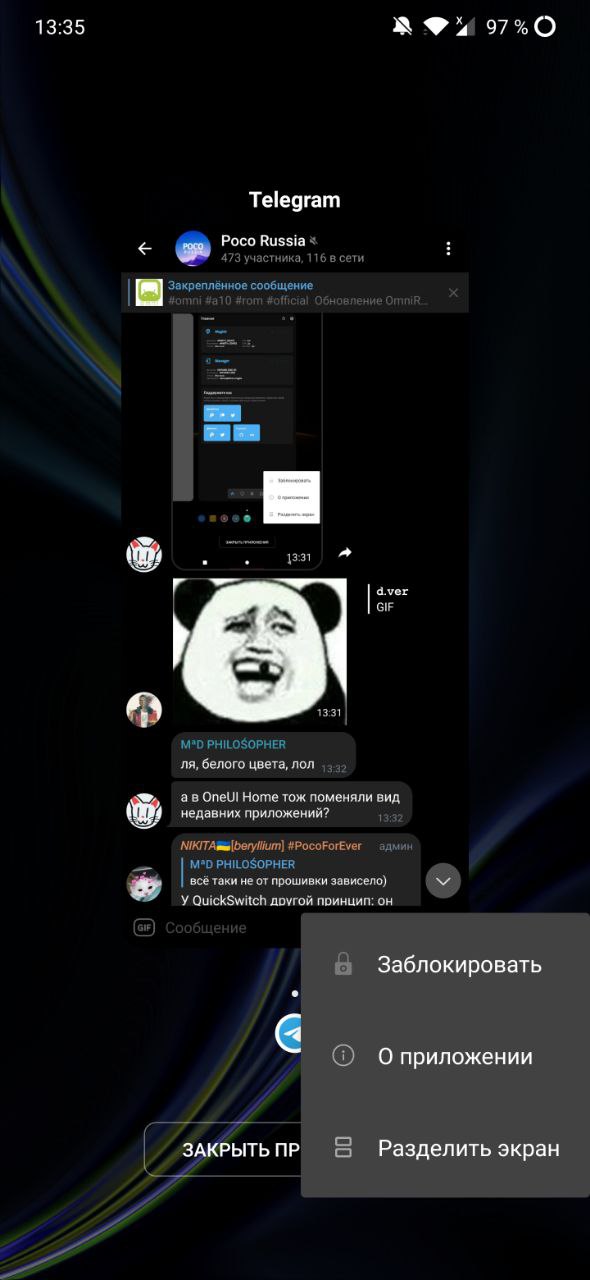Jump to latest with the down-chevron button
Viewport: 590px width, 1280px height.
click(443, 881)
